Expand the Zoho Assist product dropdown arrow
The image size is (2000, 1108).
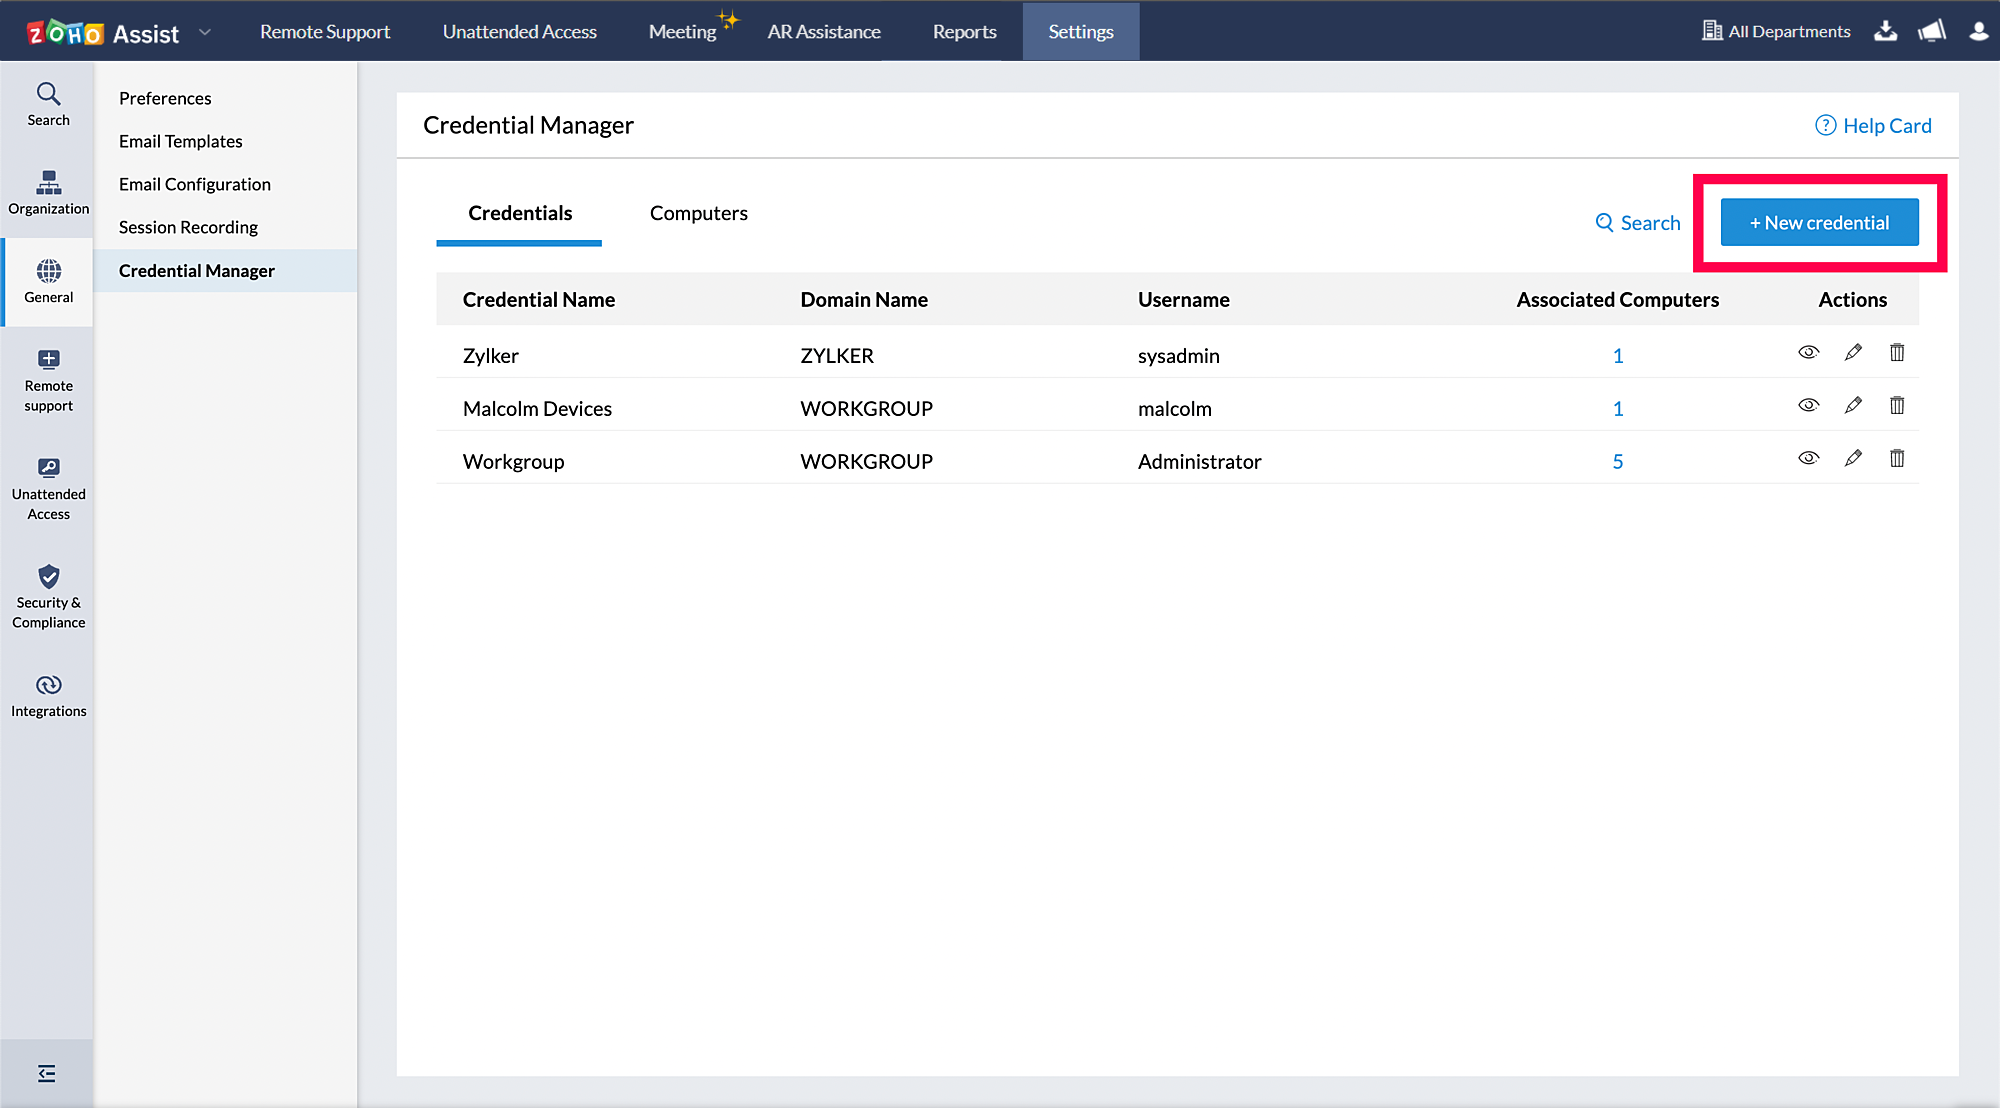tap(205, 32)
